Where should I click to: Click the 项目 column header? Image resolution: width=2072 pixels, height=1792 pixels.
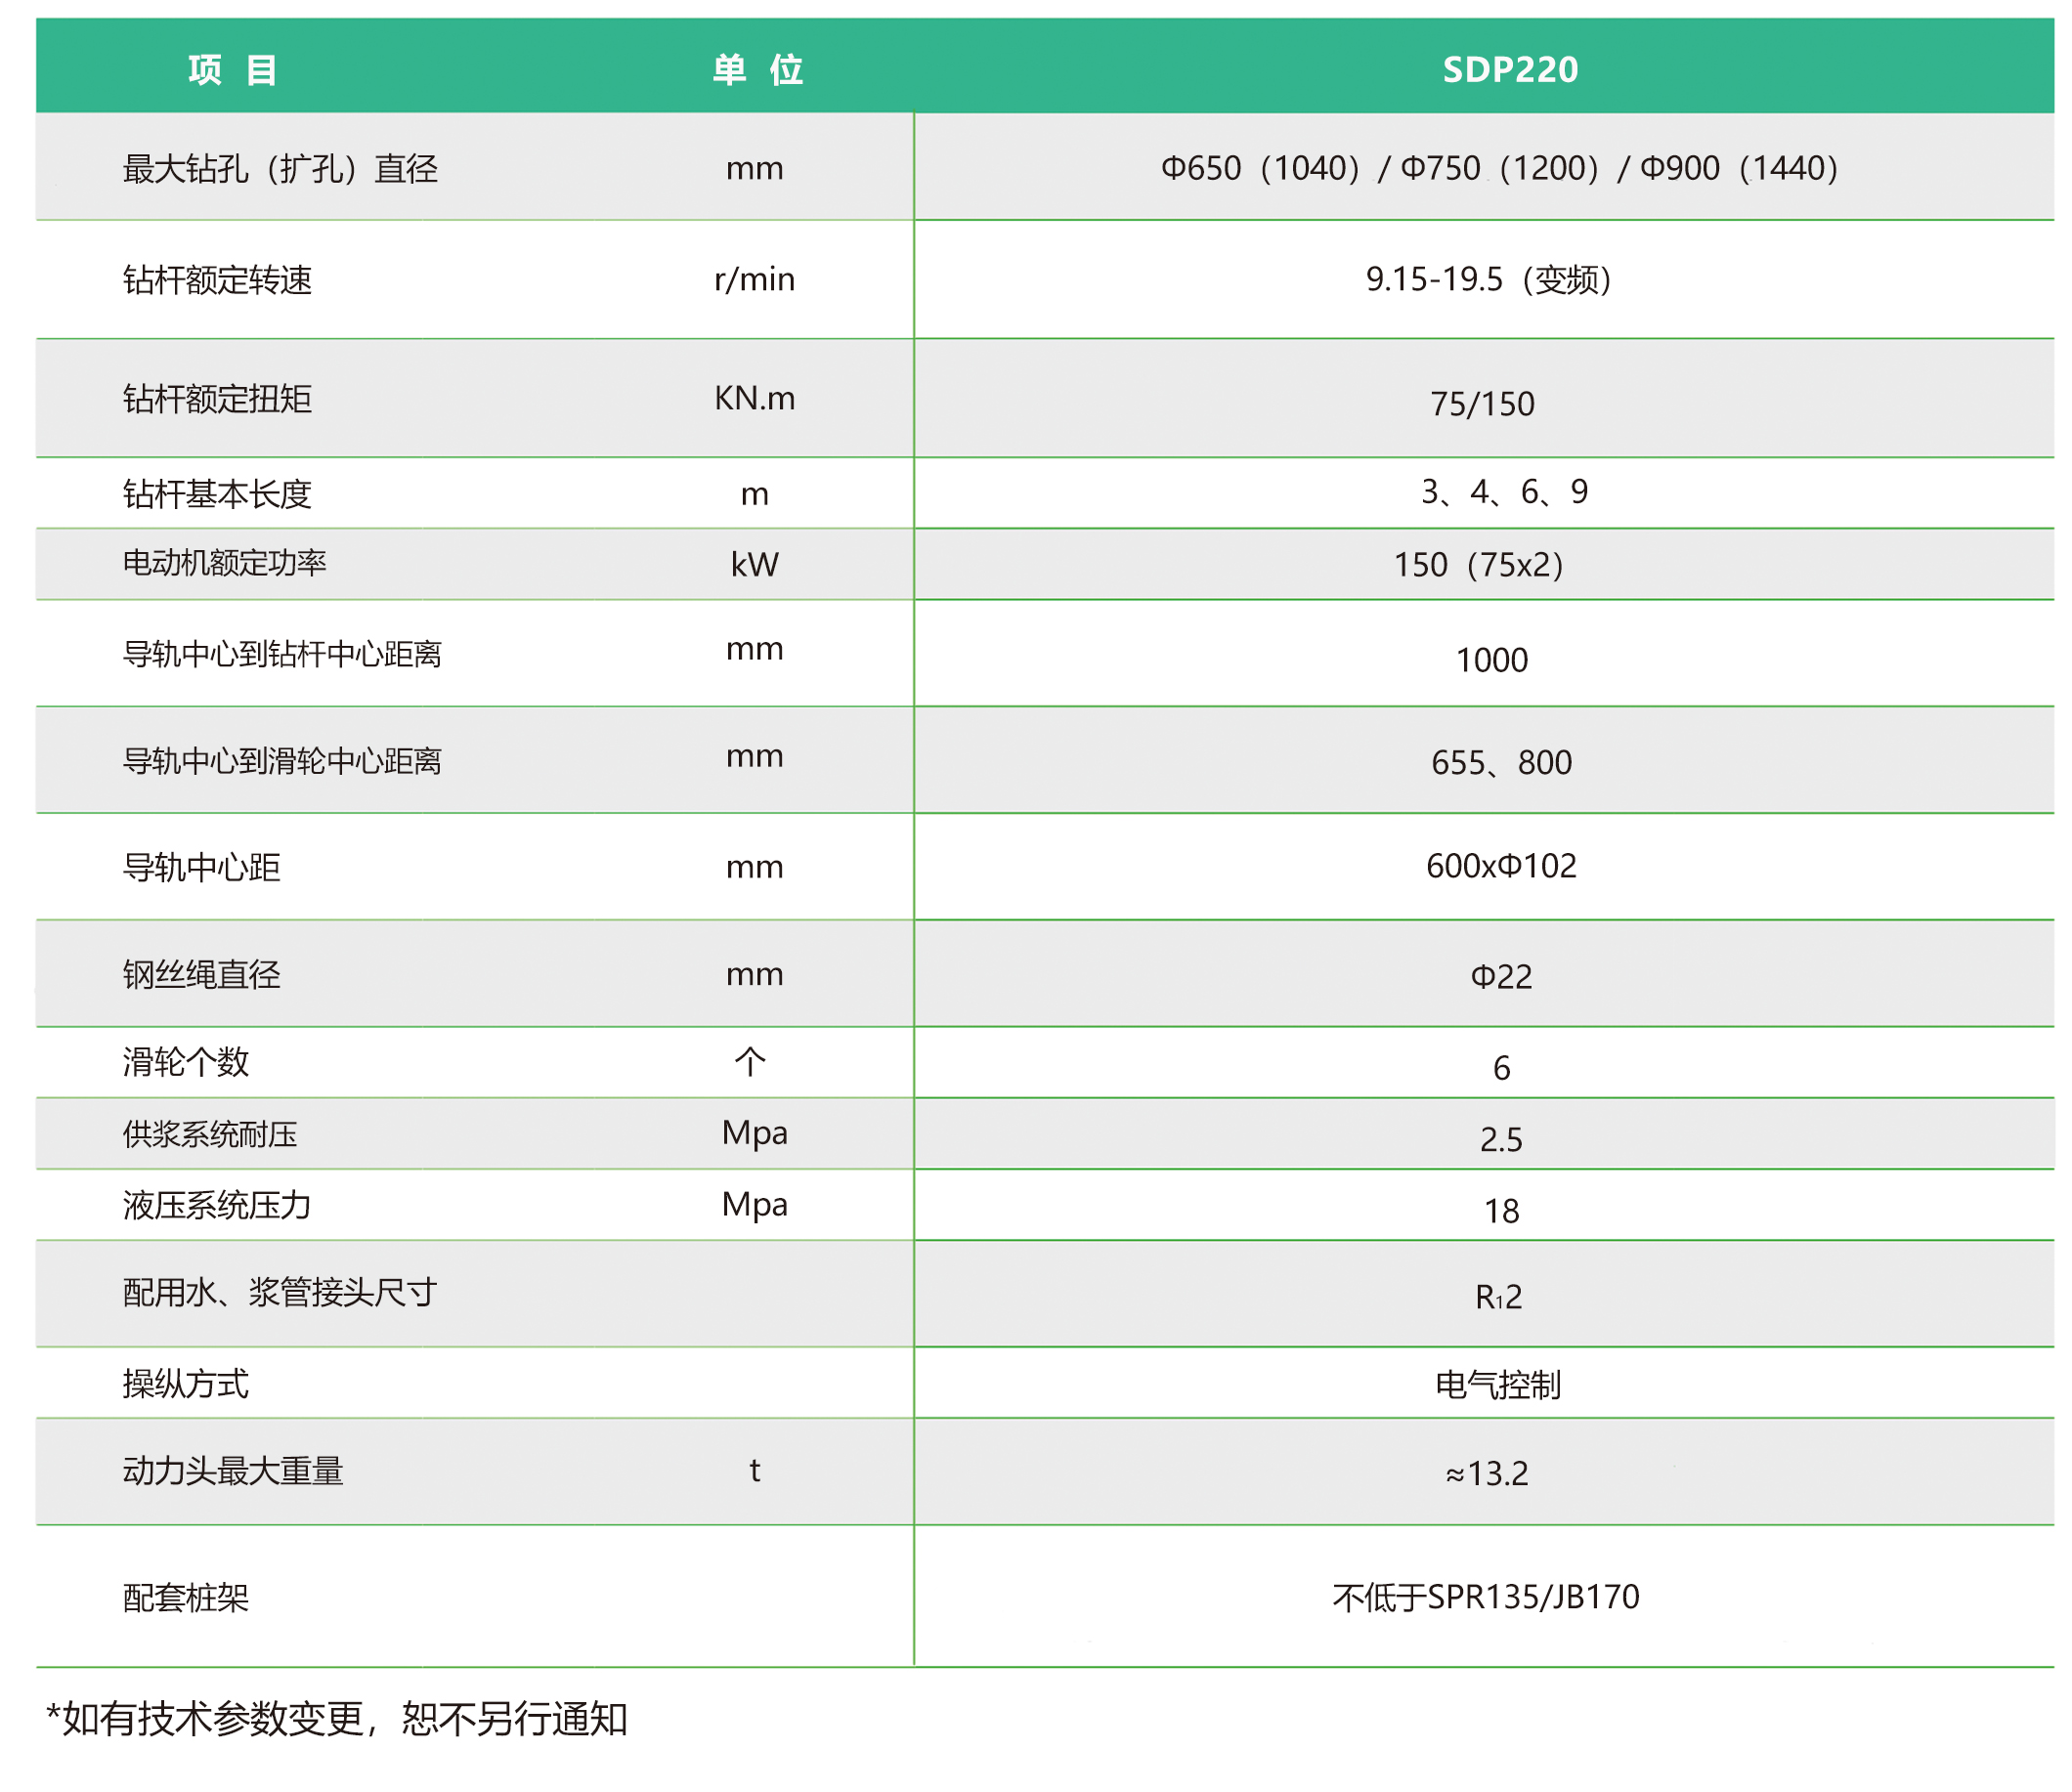click(x=233, y=70)
